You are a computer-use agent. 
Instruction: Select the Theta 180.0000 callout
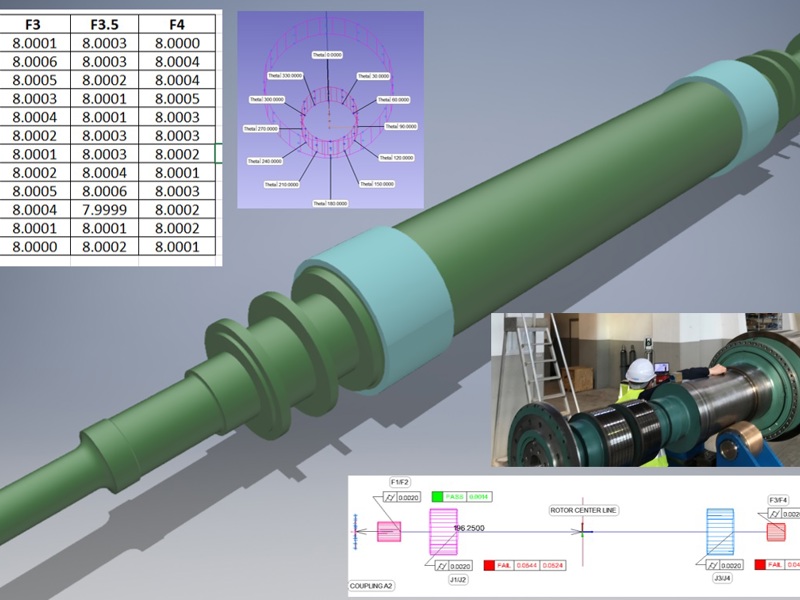tap(331, 202)
